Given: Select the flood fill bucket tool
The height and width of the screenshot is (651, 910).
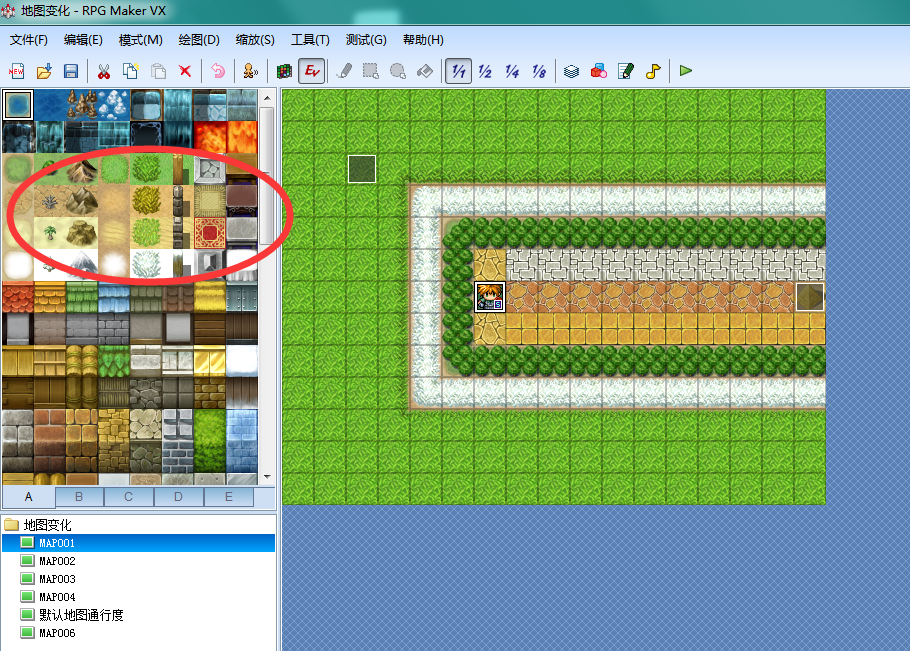Looking at the screenshot, I should [x=425, y=71].
